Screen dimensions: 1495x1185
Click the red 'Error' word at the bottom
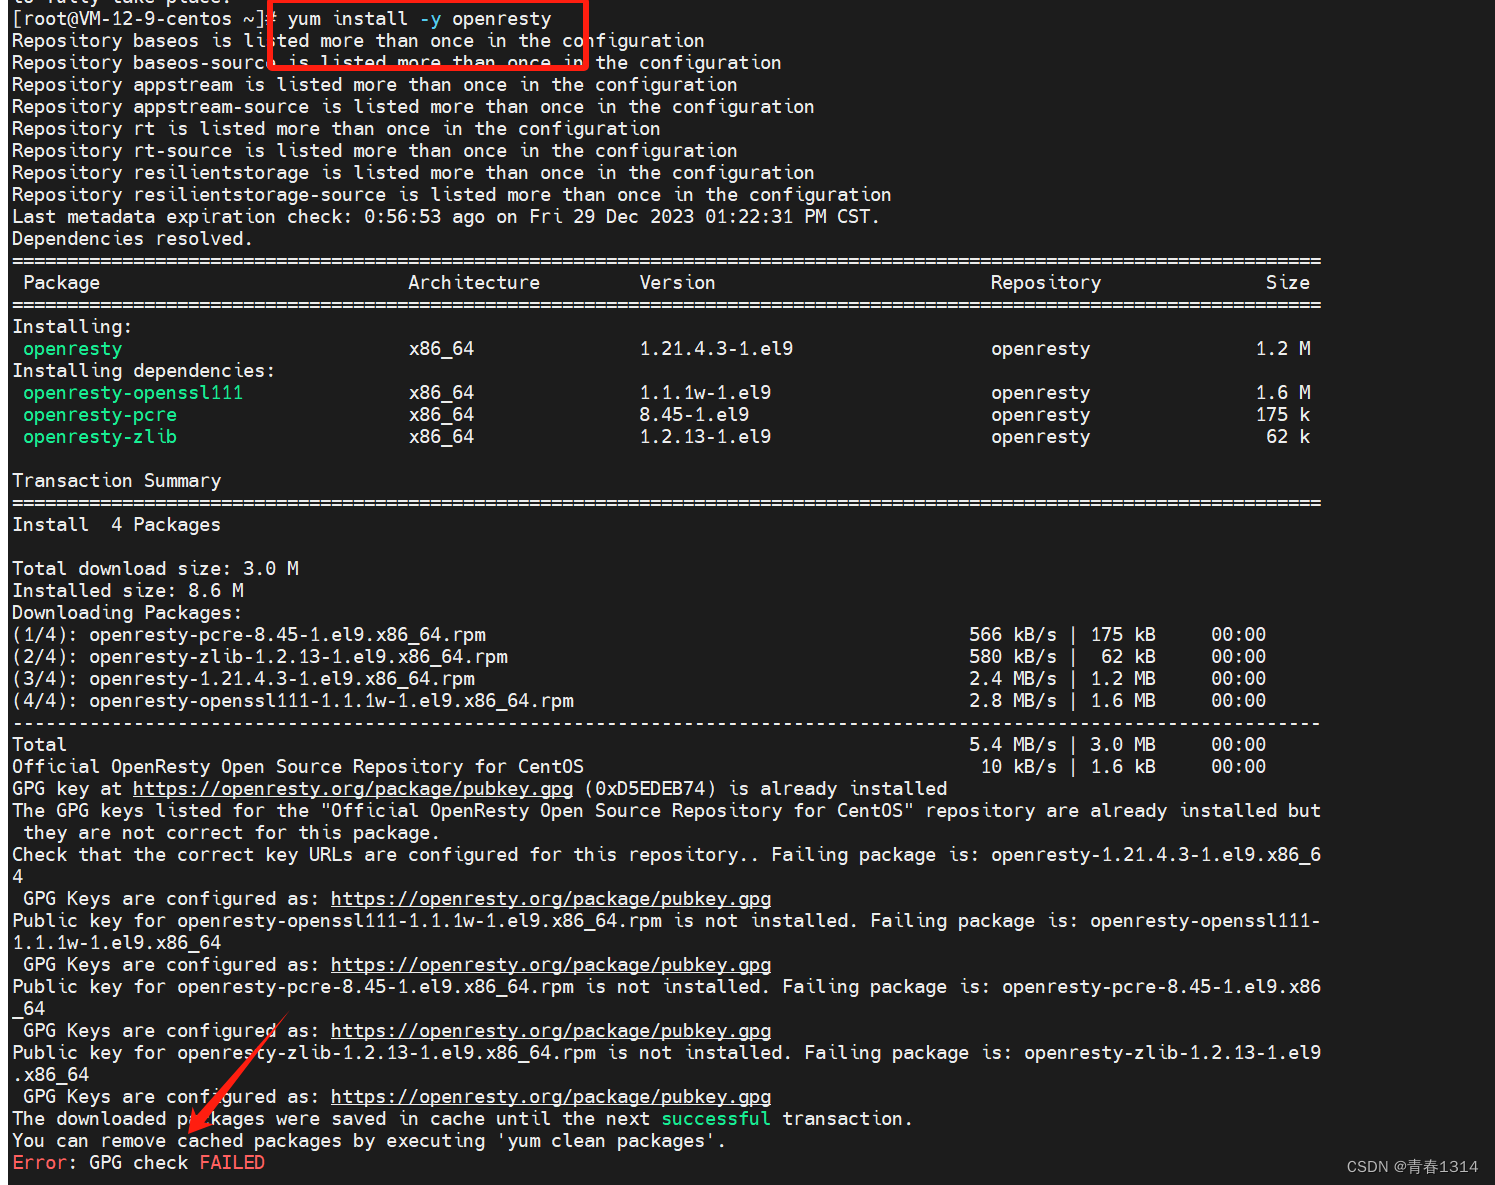tap(39, 1163)
